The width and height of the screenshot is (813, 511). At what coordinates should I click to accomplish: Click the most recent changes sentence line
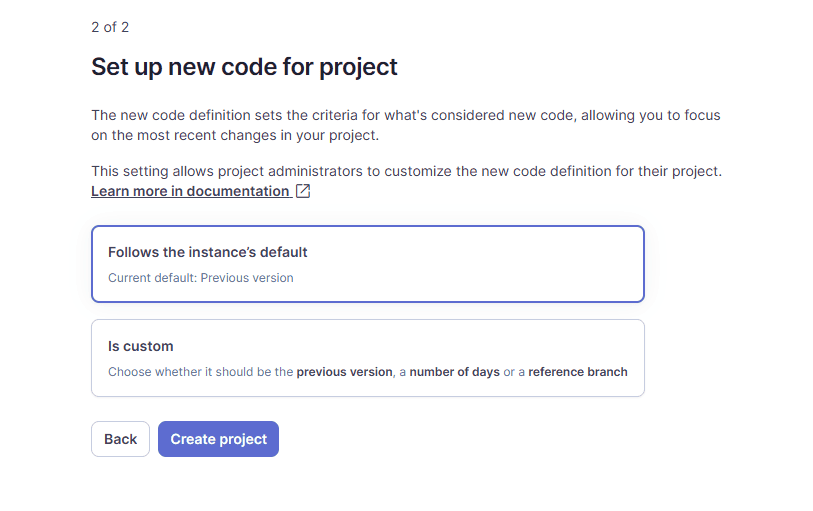point(235,136)
